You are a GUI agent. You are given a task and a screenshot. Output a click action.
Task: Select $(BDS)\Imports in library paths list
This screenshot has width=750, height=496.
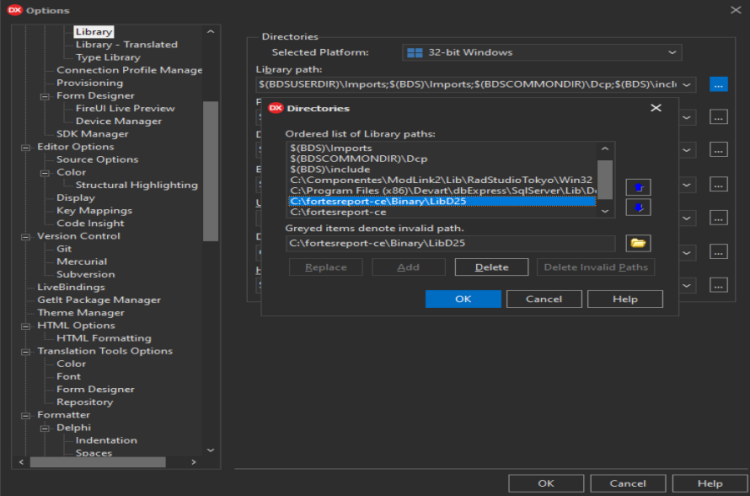[x=442, y=148]
